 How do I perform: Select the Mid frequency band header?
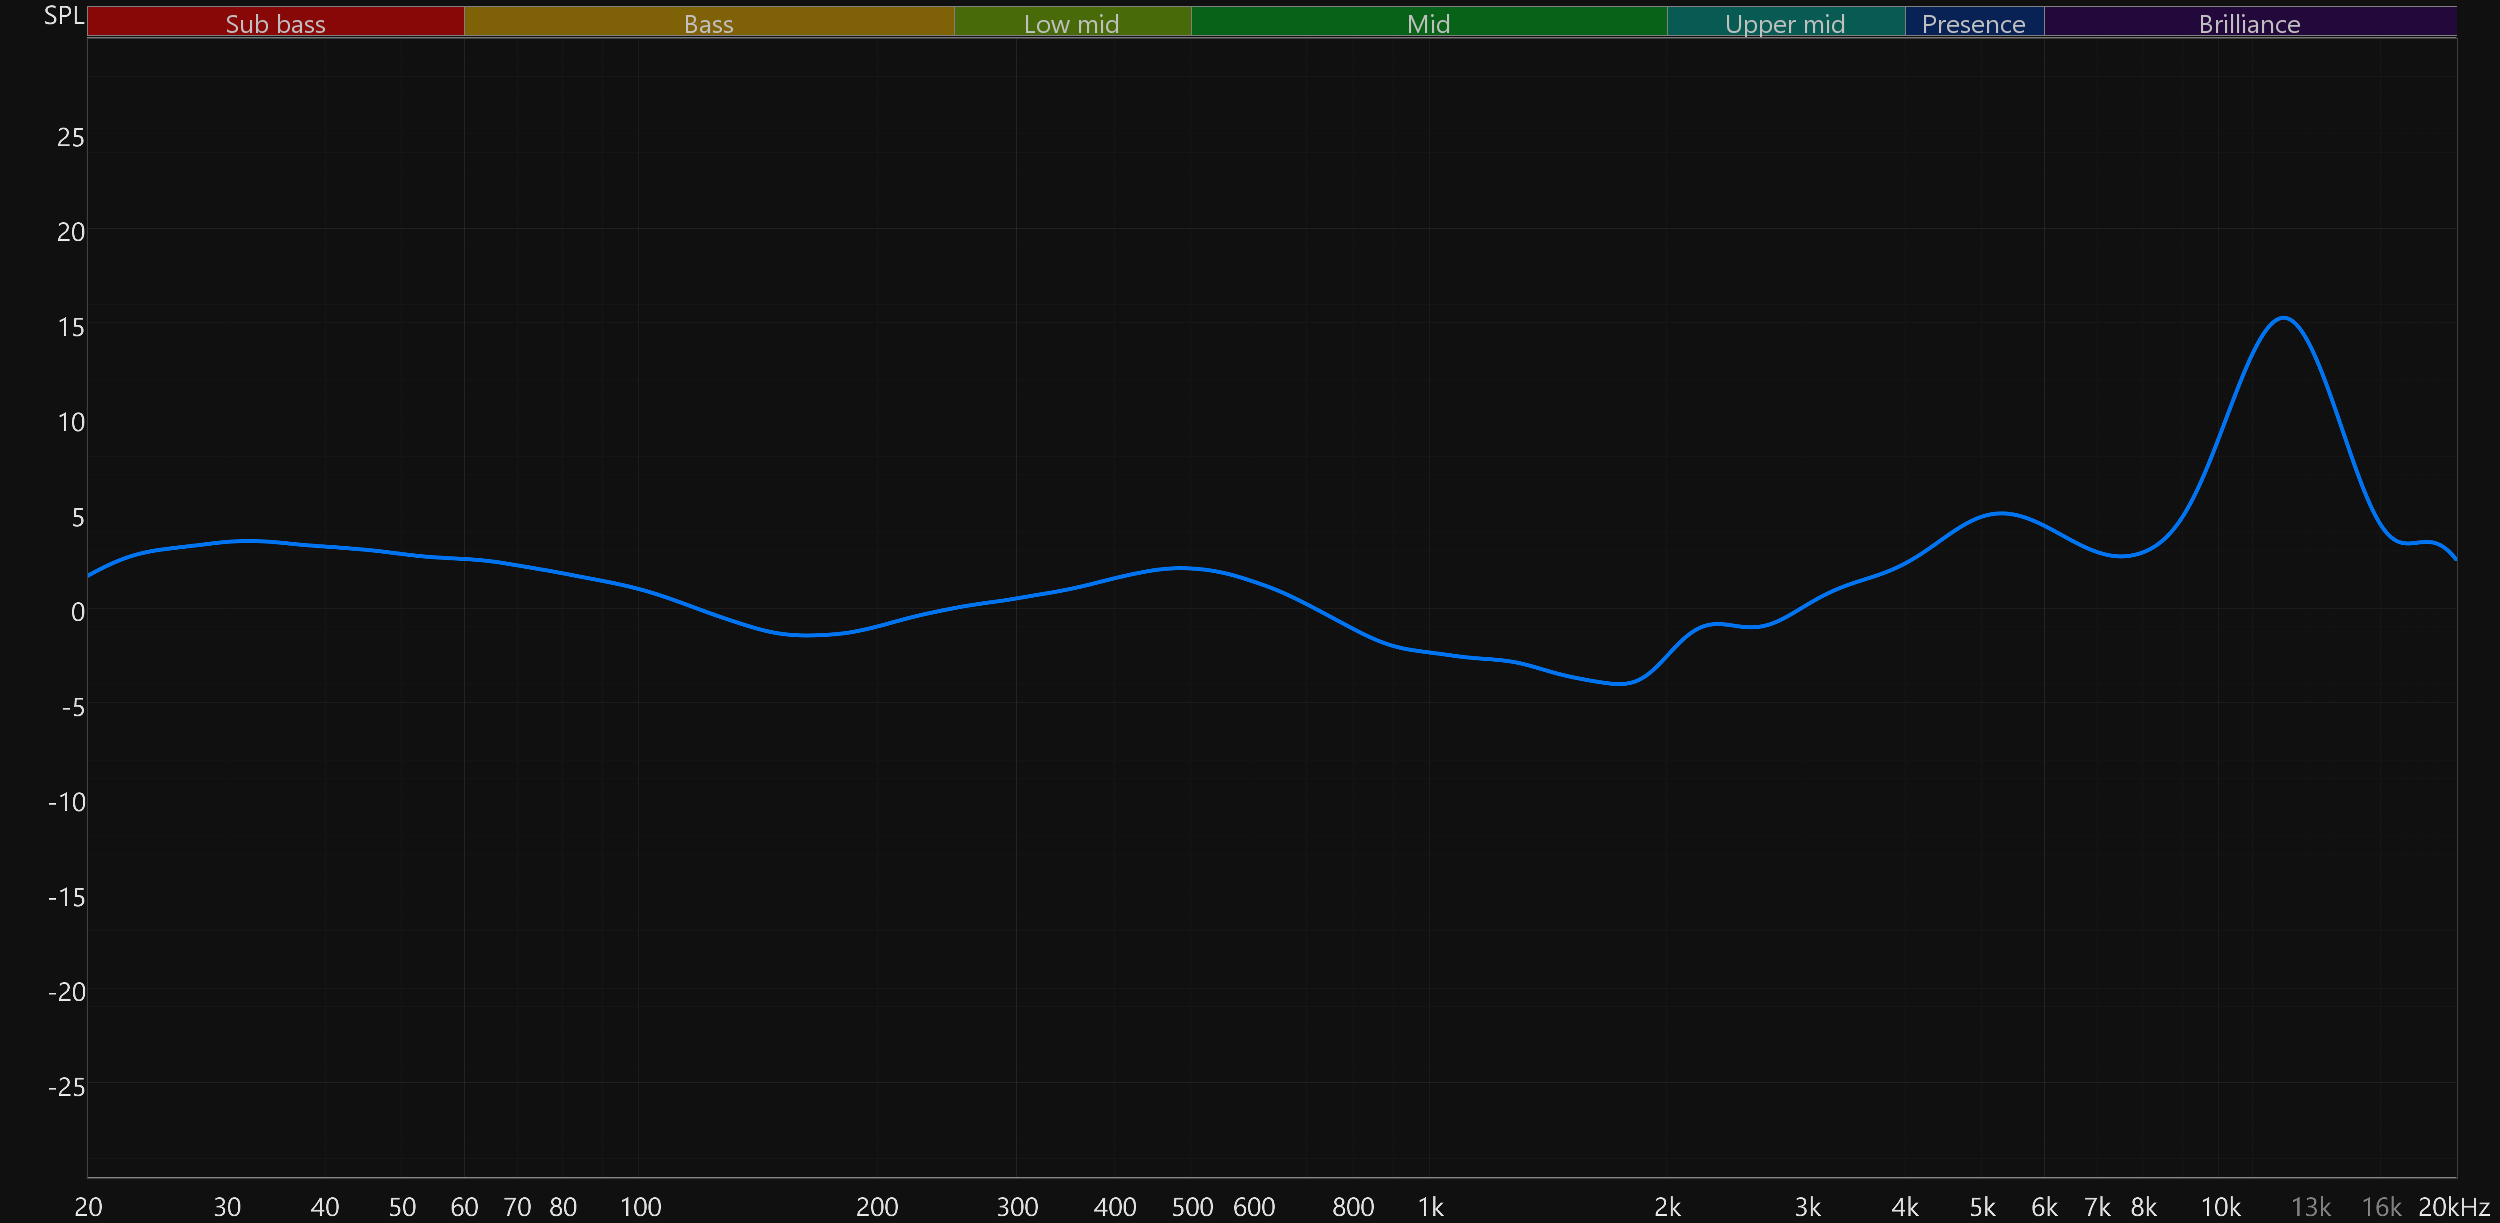(1428, 23)
